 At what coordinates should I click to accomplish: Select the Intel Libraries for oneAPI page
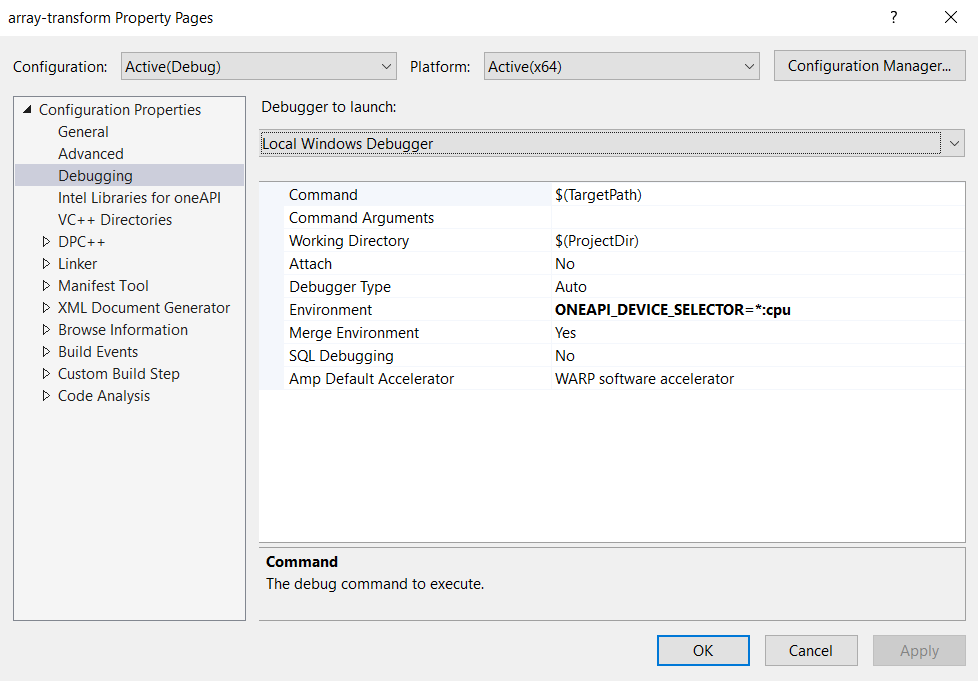(x=140, y=197)
